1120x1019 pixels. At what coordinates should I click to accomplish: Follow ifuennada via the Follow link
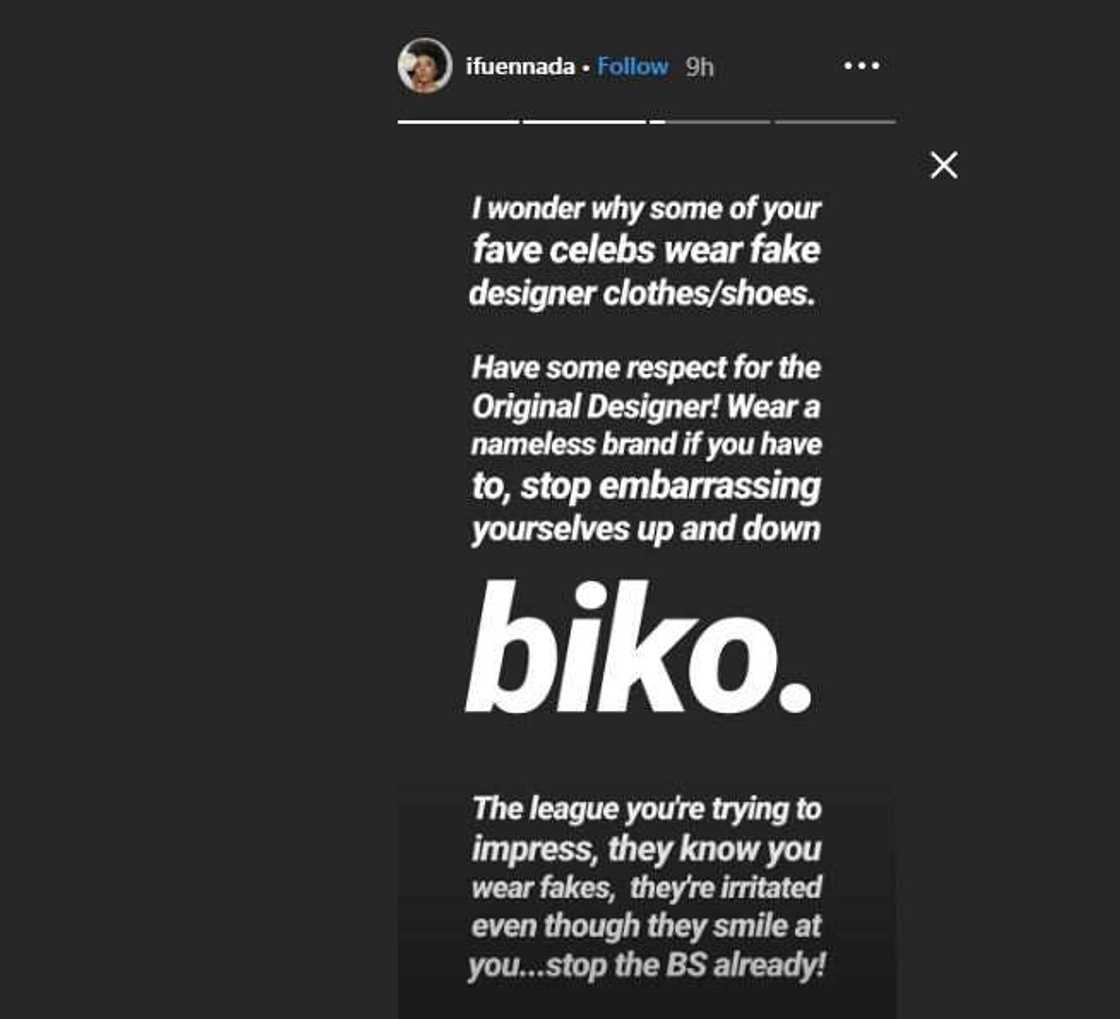(x=631, y=65)
